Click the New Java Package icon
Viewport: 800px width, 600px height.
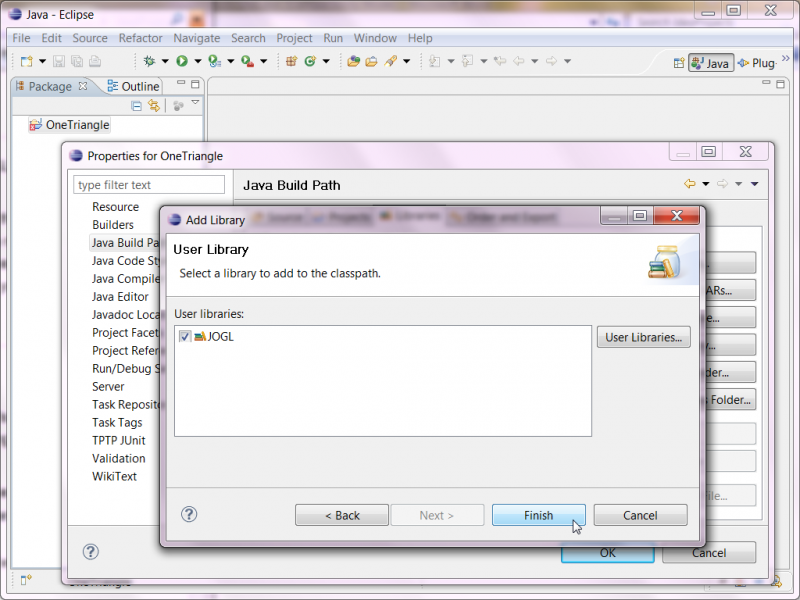pyautogui.click(x=291, y=62)
